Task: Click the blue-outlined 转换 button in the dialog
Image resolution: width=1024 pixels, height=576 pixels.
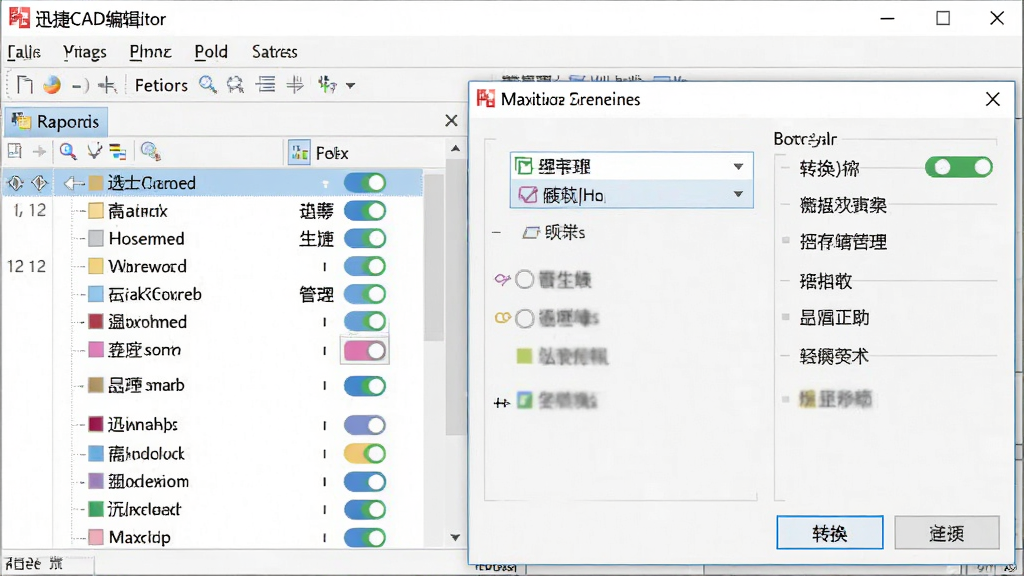Action: 829,533
